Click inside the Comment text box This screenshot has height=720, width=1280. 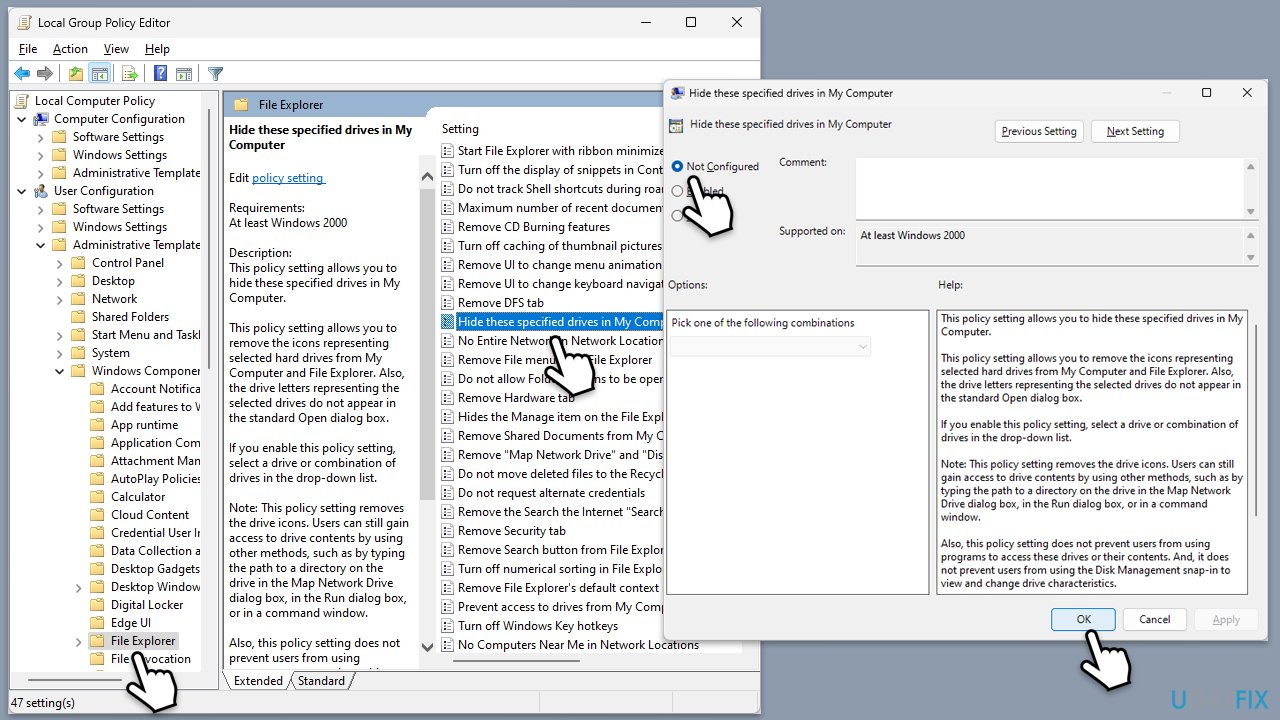(1050, 188)
